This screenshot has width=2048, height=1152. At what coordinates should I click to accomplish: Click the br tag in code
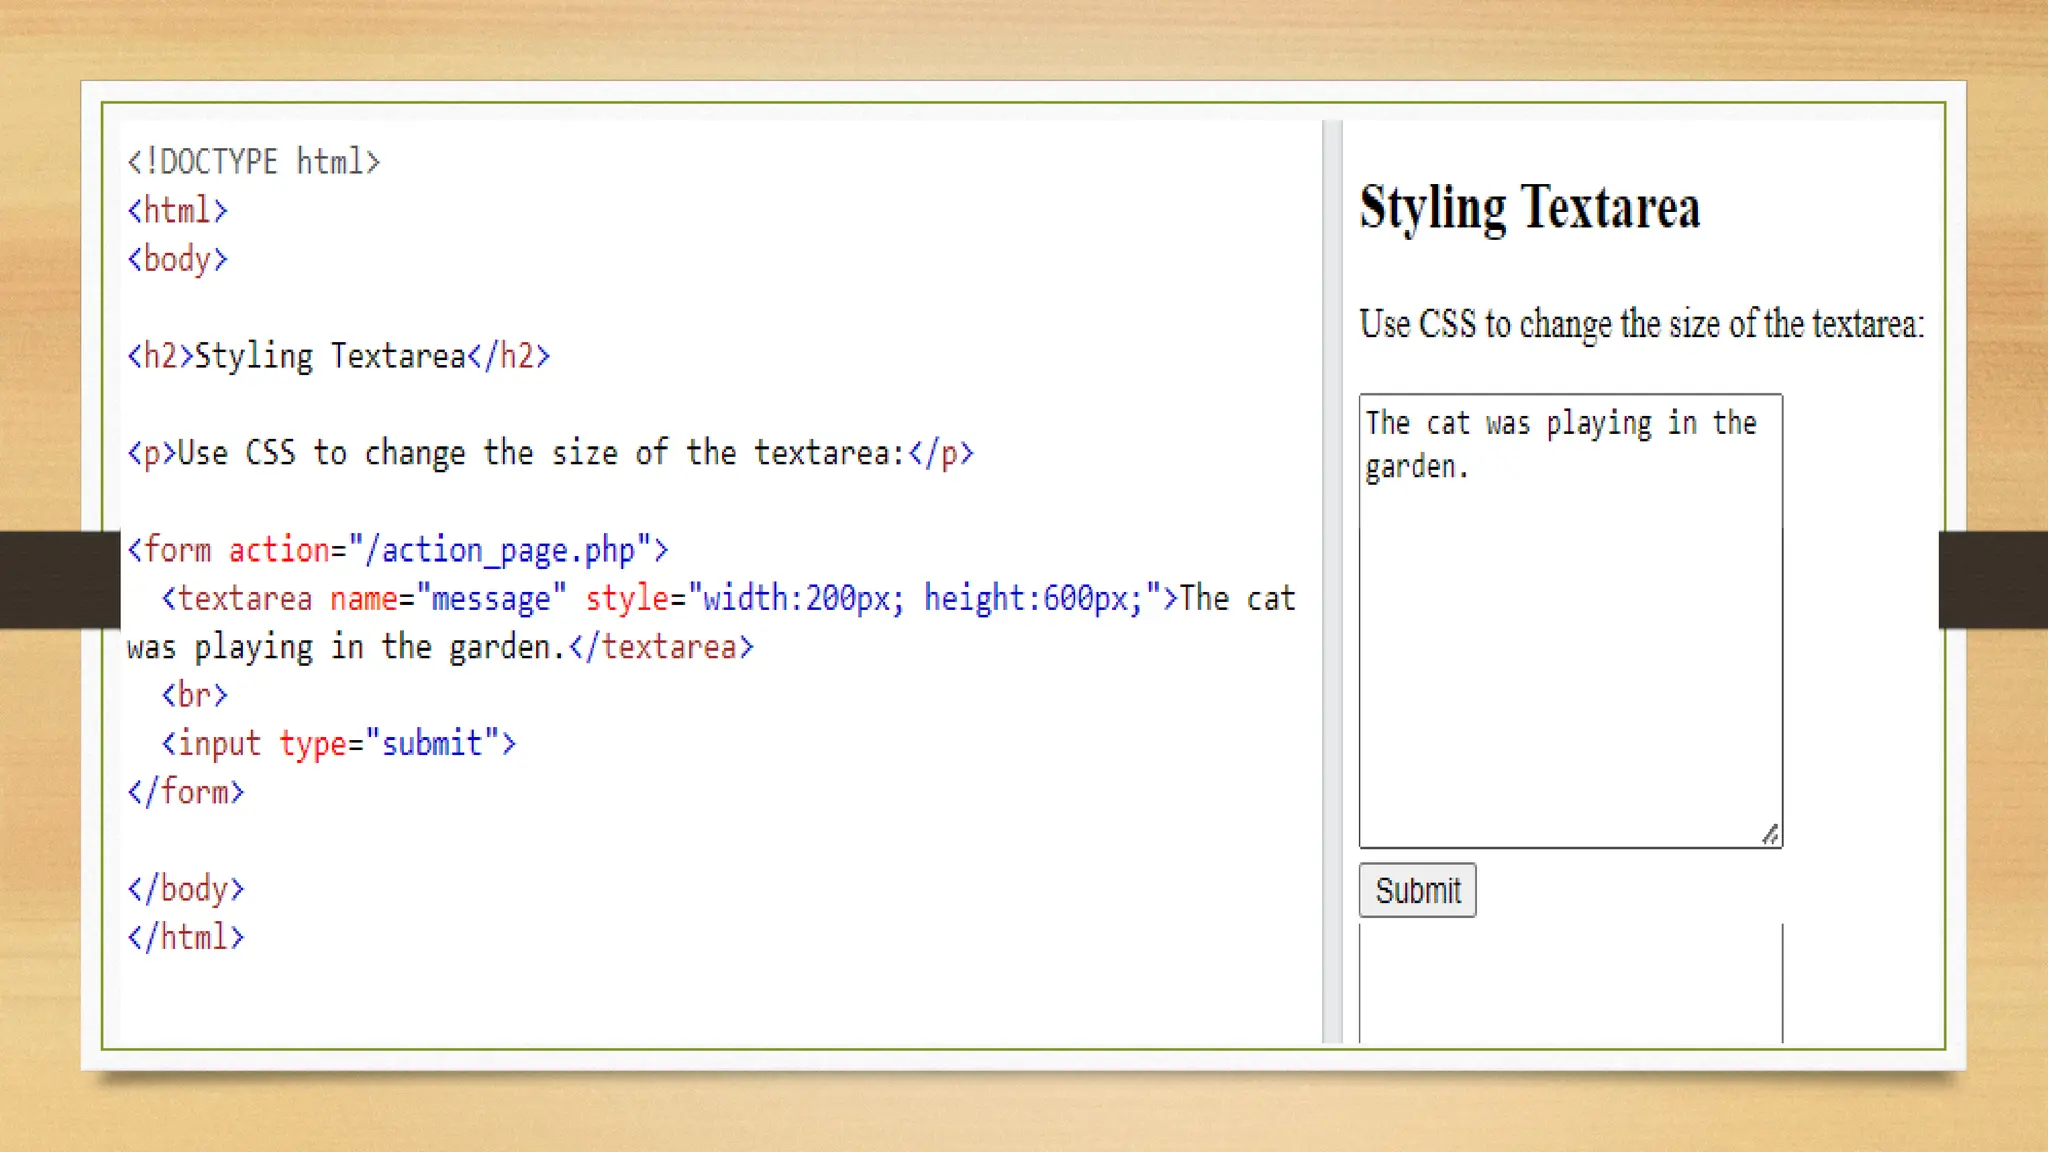tap(194, 695)
